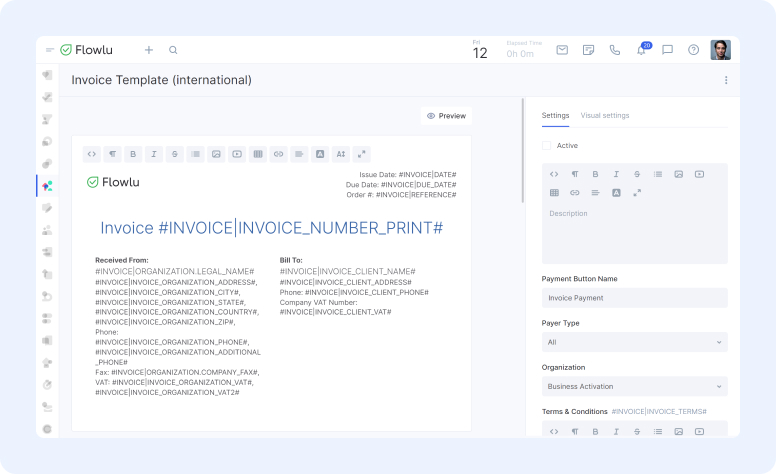Switch to the Settings tab
The image size is (776, 474).
click(x=555, y=115)
